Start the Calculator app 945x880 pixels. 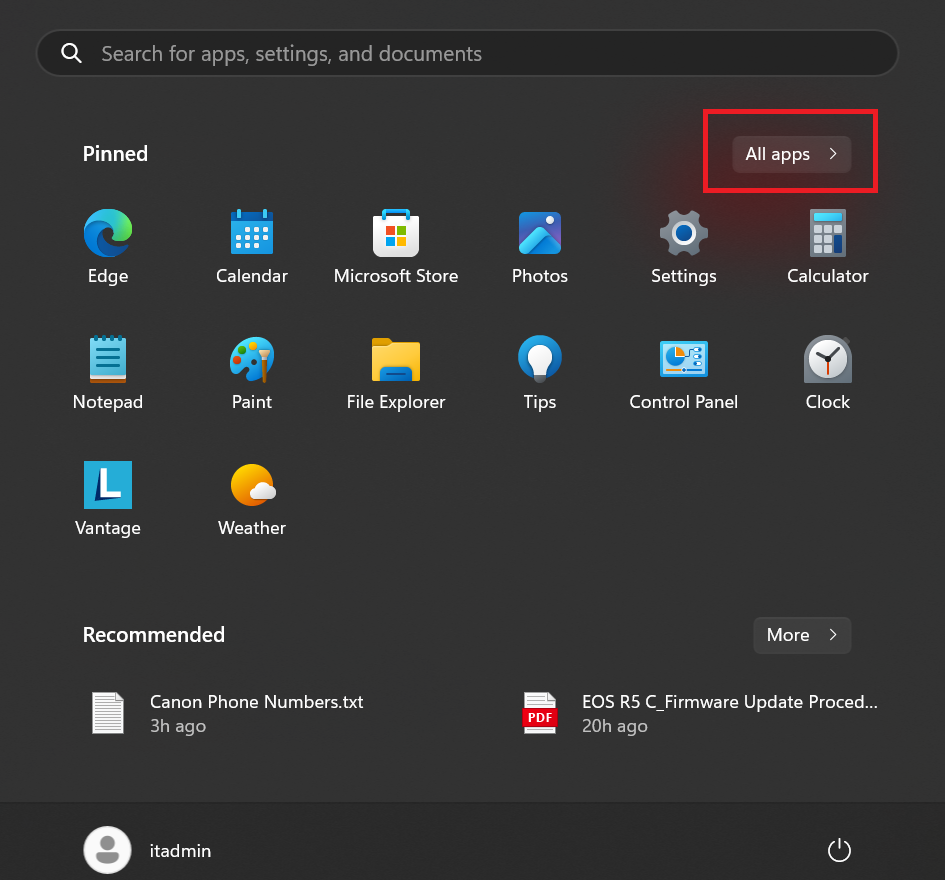point(827,246)
